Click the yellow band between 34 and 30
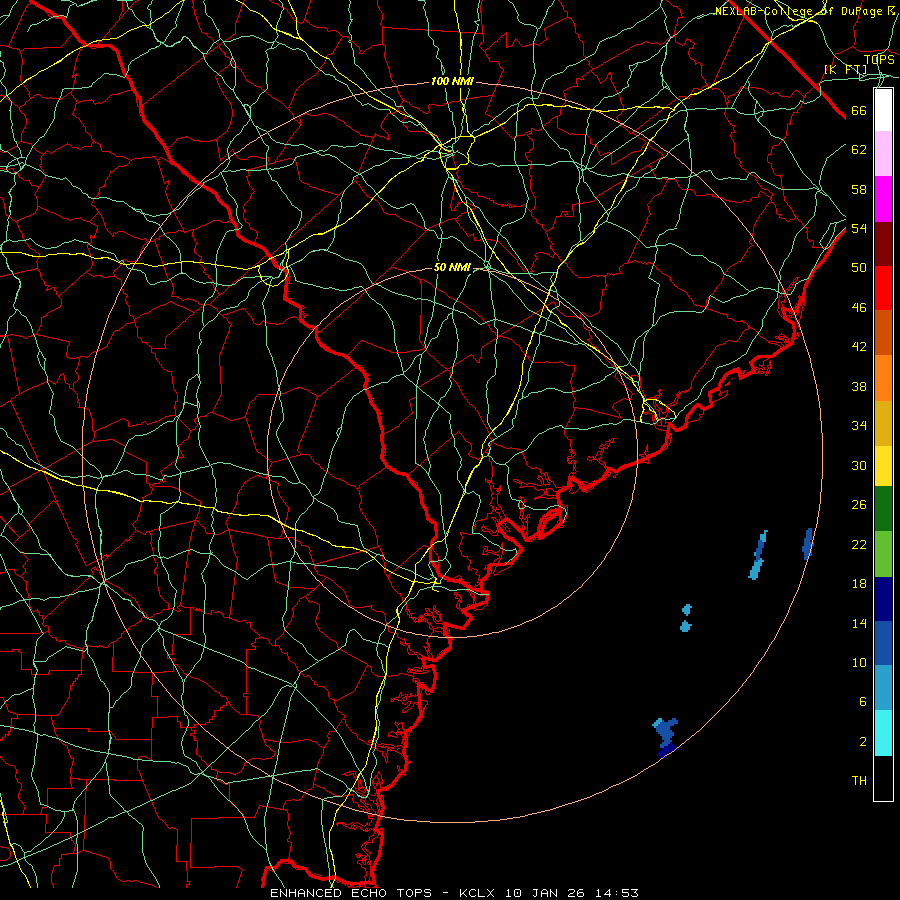The height and width of the screenshot is (900, 900). pos(883,465)
